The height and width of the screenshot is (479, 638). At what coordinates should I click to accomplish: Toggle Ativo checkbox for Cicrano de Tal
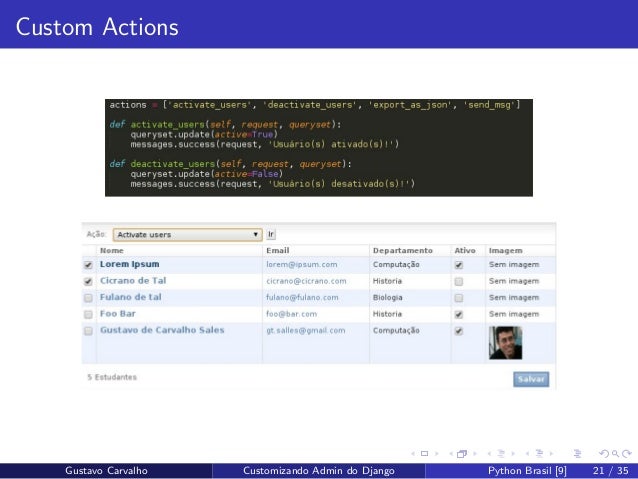pos(459,281)
